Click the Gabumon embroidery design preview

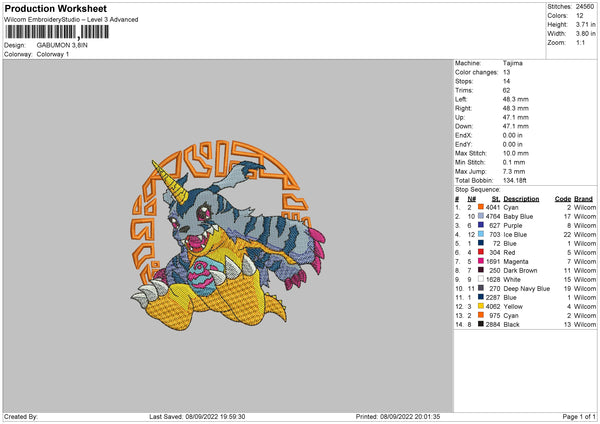pyautogui.click(x=228, y=235)
